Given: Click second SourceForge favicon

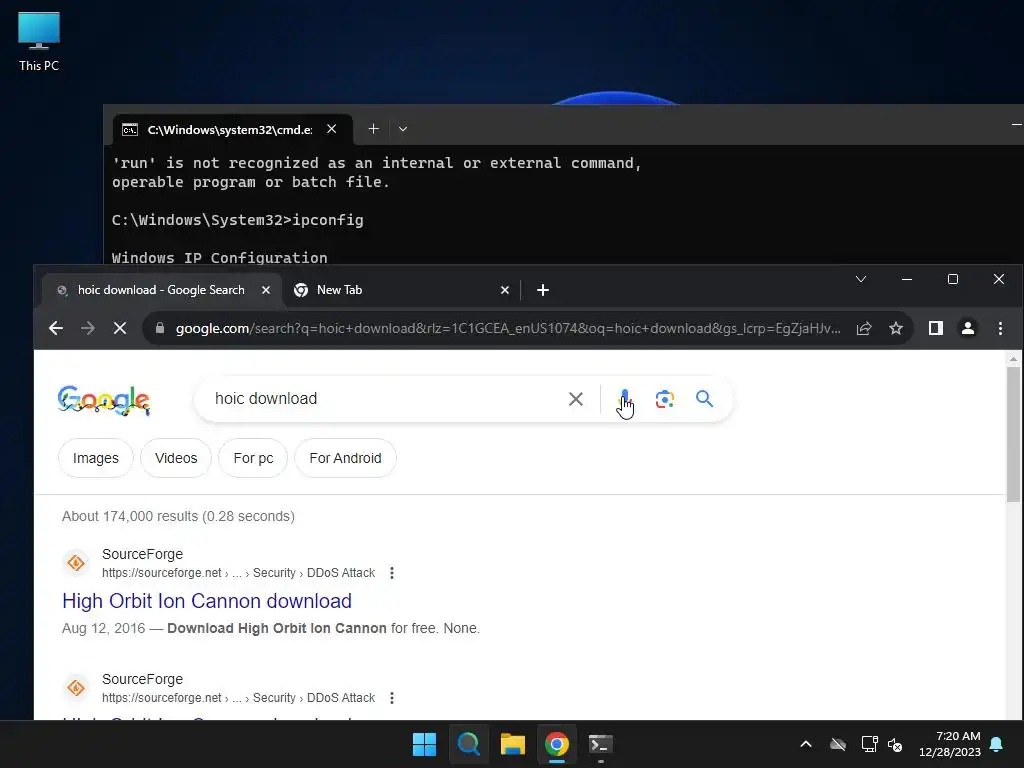Looking at the screenshot, I should [76, 688].
